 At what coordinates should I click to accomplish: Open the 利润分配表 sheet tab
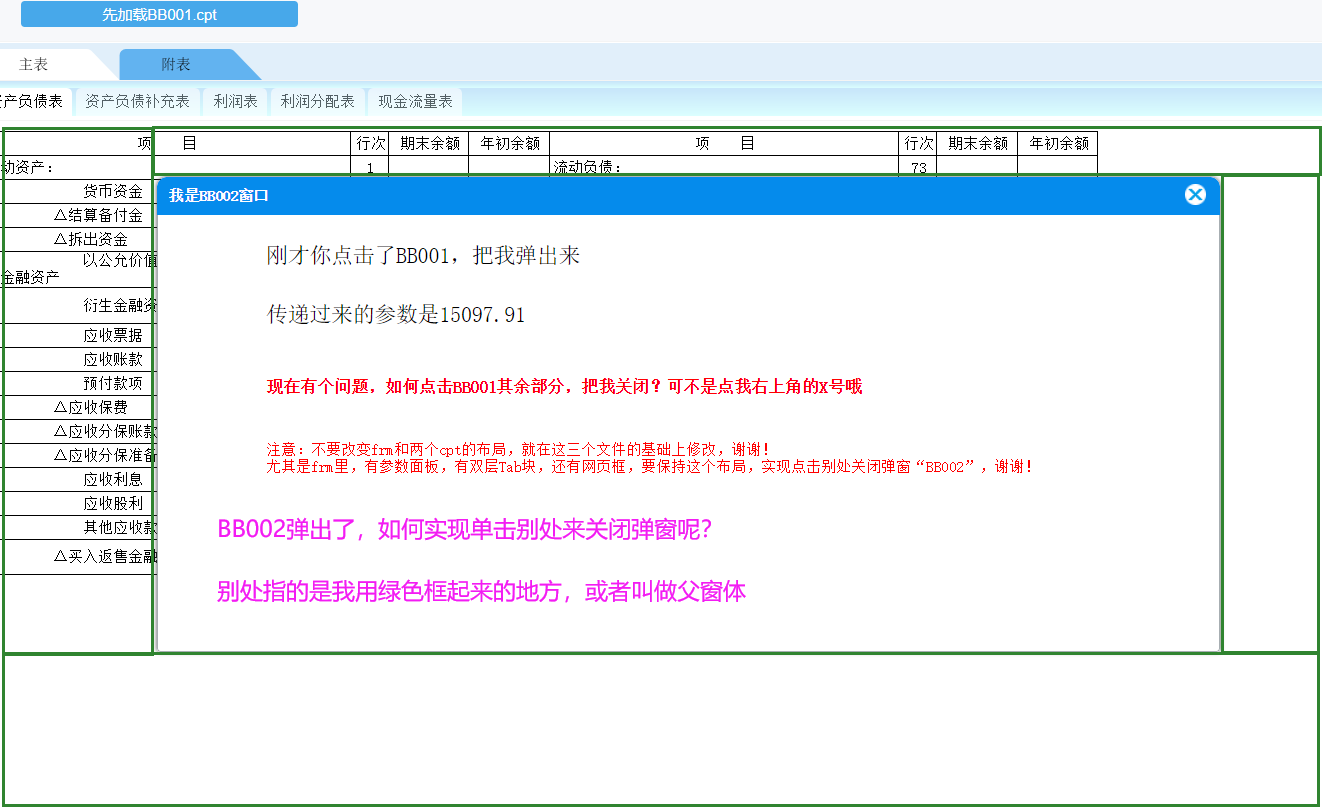[318, 101]
